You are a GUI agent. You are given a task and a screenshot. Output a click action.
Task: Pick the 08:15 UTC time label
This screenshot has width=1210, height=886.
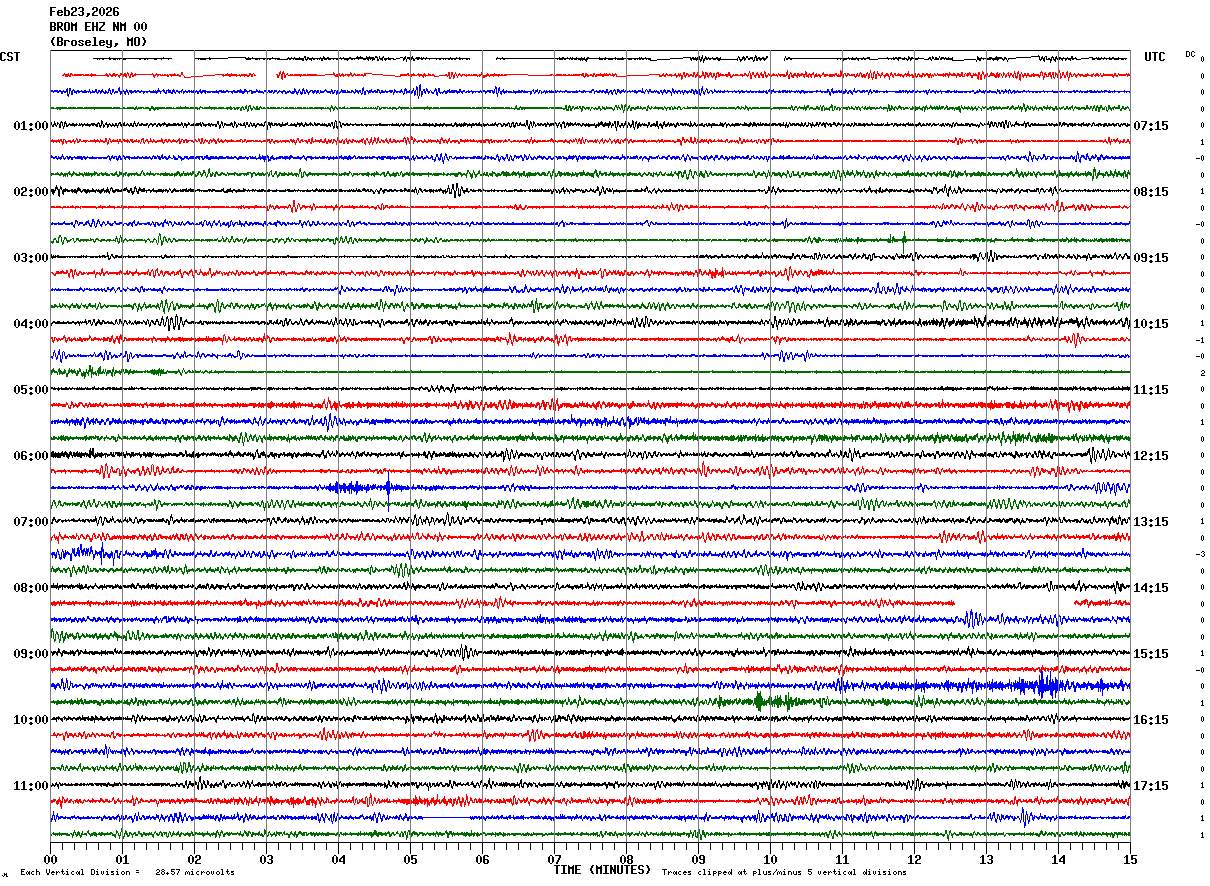pyautogui.click(x=1151, y=192)
